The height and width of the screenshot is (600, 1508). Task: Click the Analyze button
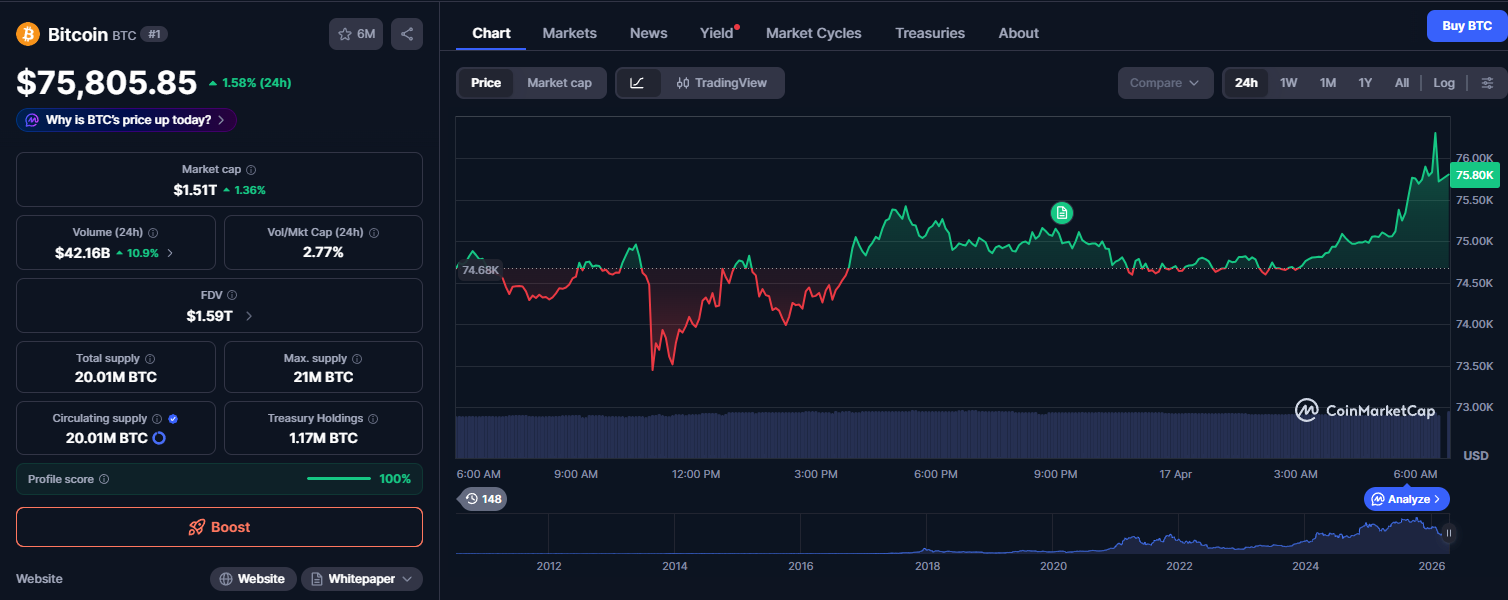[1406, 498]
